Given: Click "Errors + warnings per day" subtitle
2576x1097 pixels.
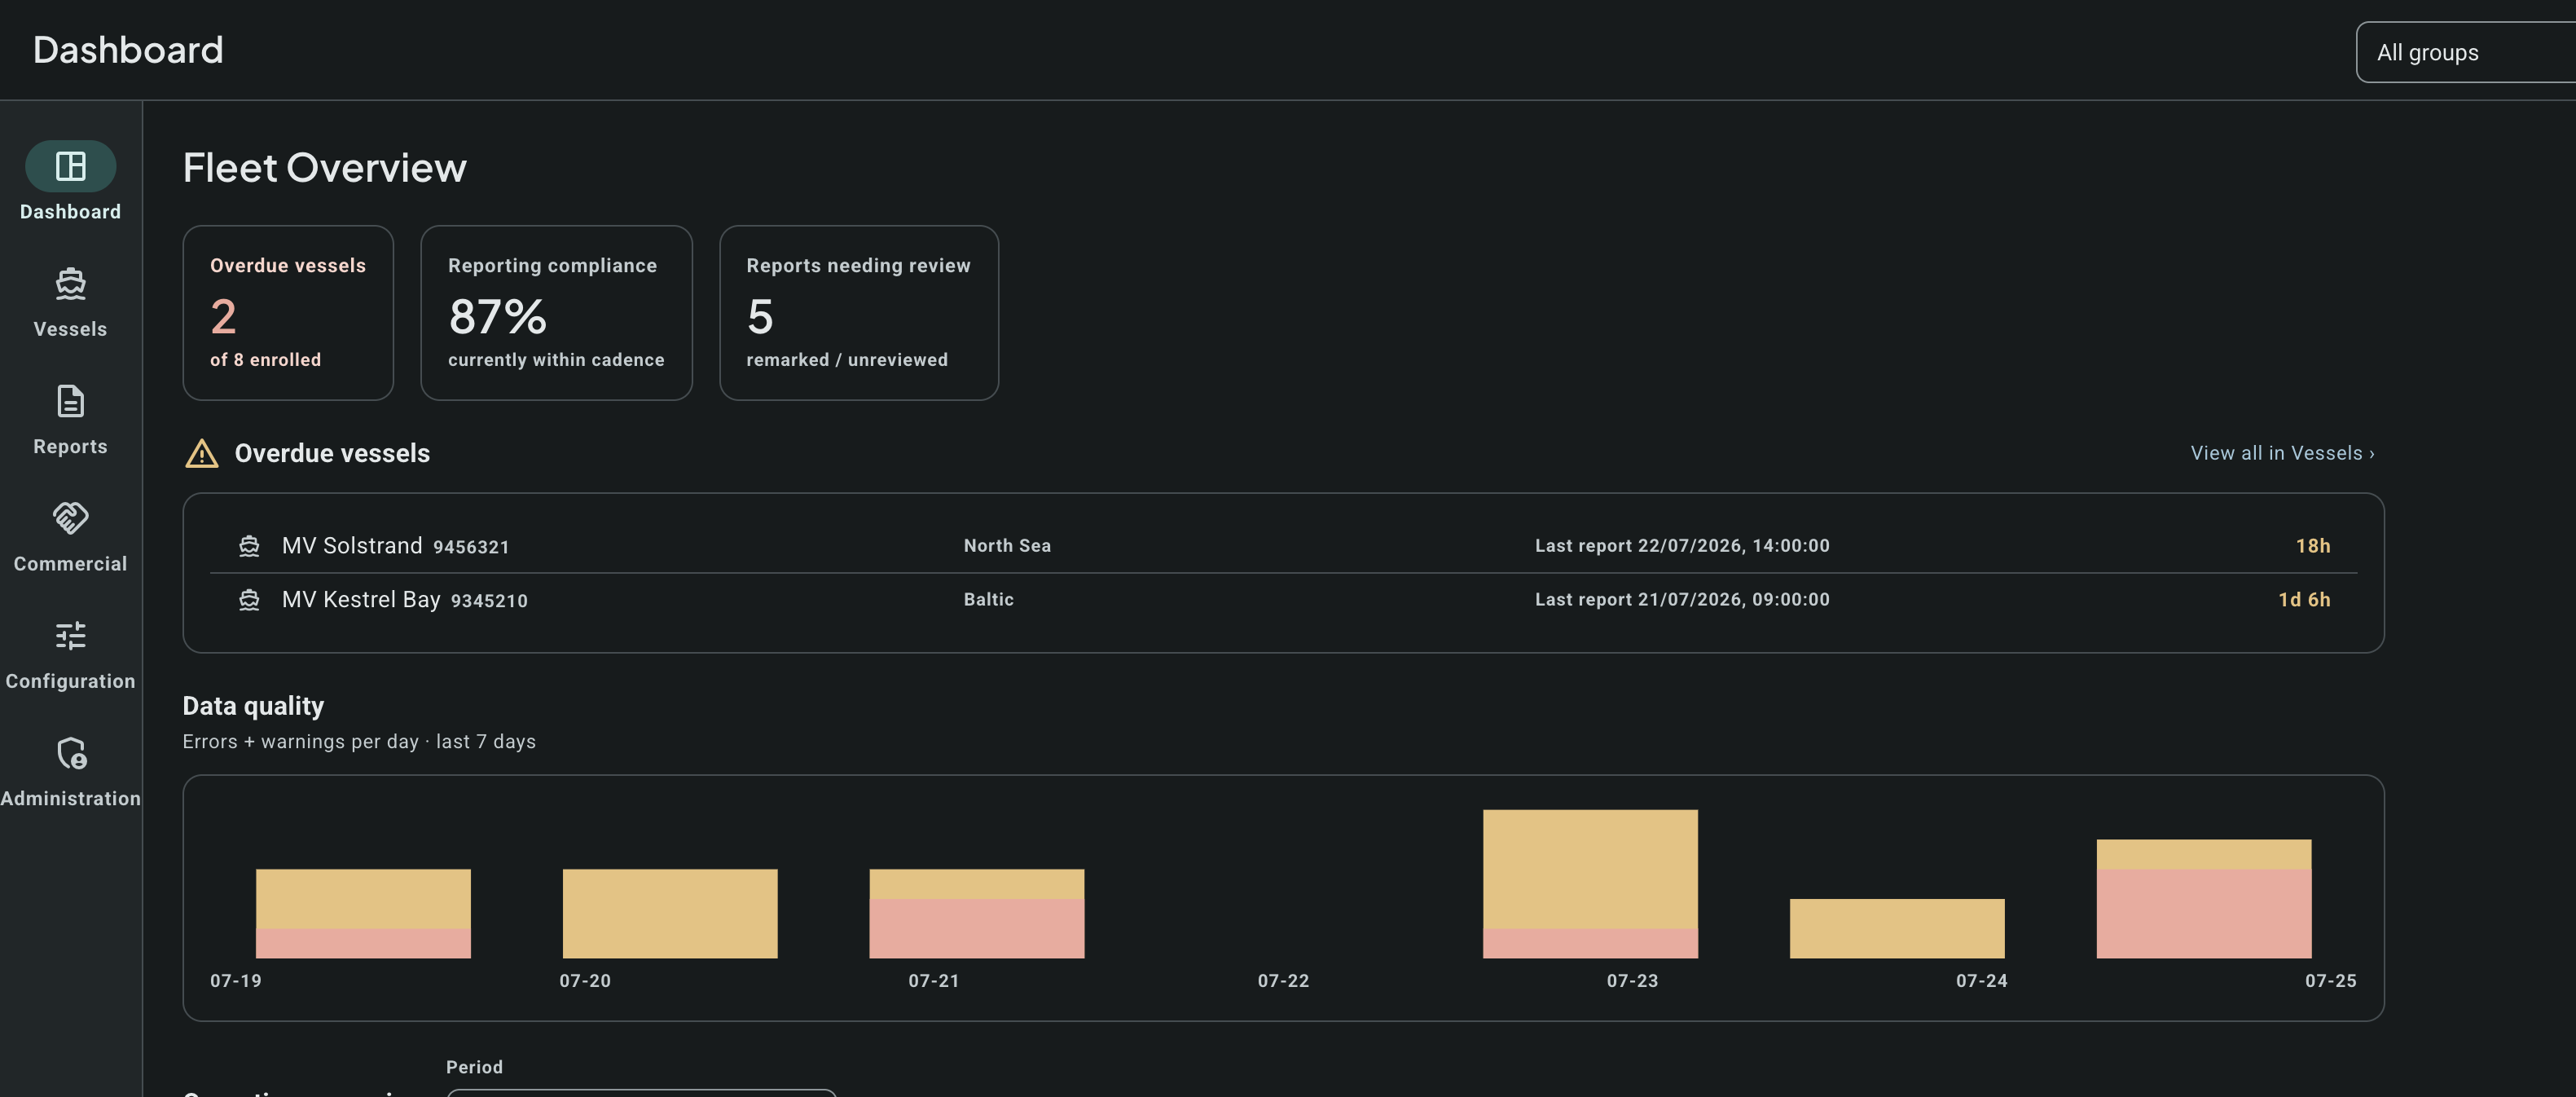Looking at the screenshot, I should 300,742.
